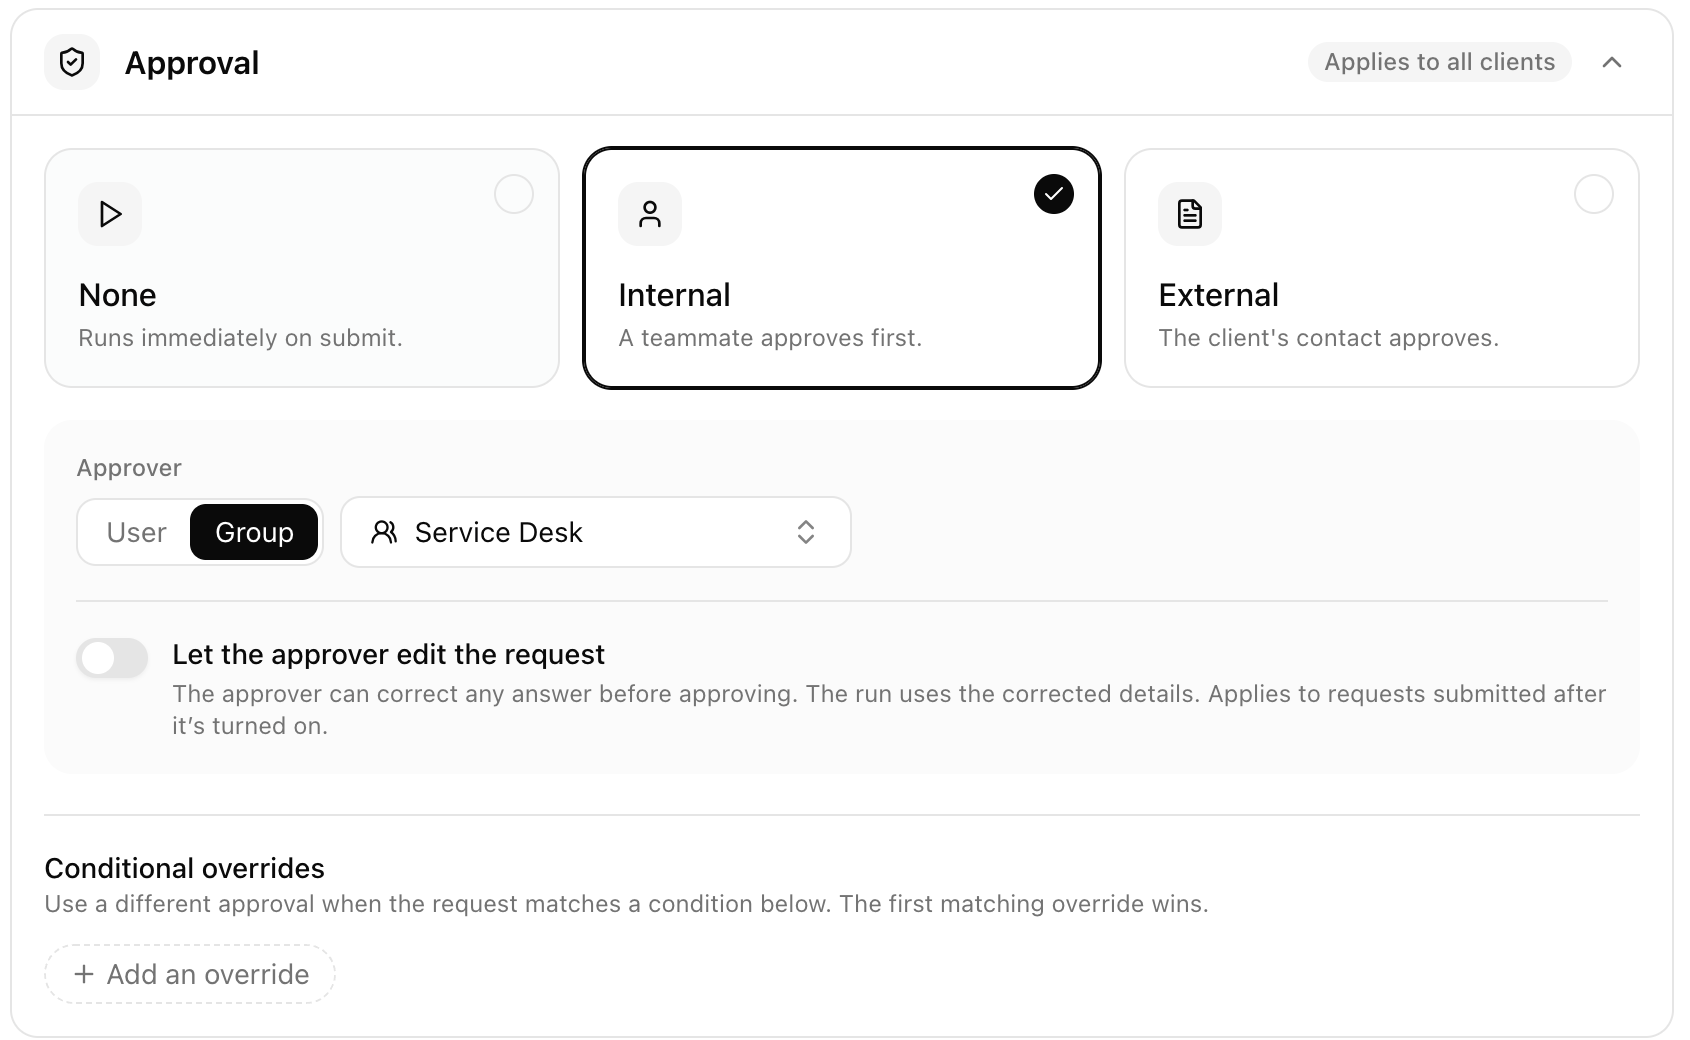Viewport: 1690px width, 1040px height.
Task: Click the checked Internal radio indicator
Action: [1054, 194]
